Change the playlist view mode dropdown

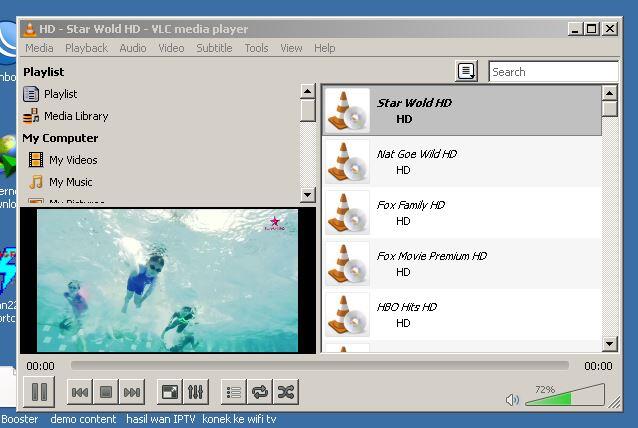pos(466,72)
